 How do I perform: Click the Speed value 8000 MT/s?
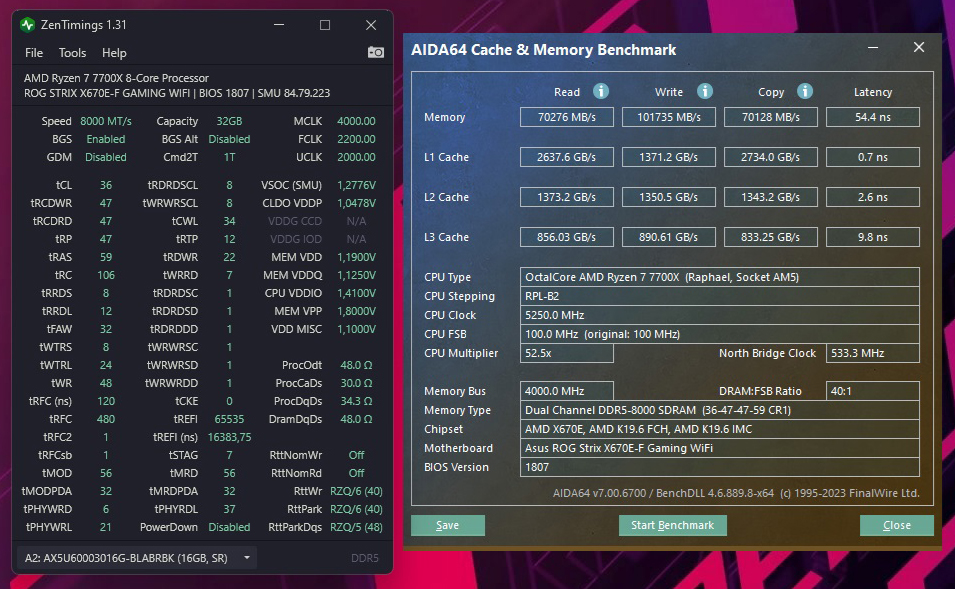click(106, 121)
